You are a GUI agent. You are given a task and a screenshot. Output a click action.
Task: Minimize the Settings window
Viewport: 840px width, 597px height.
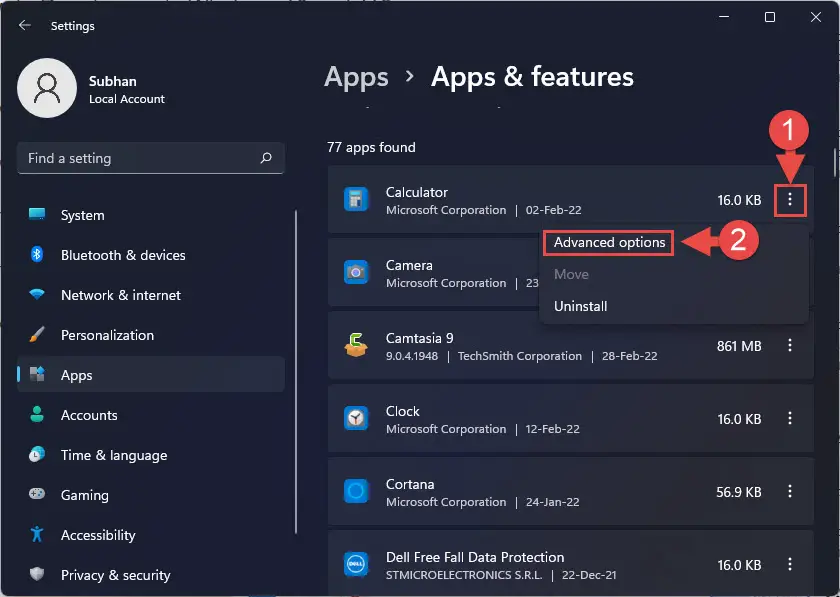pos(724,17)
